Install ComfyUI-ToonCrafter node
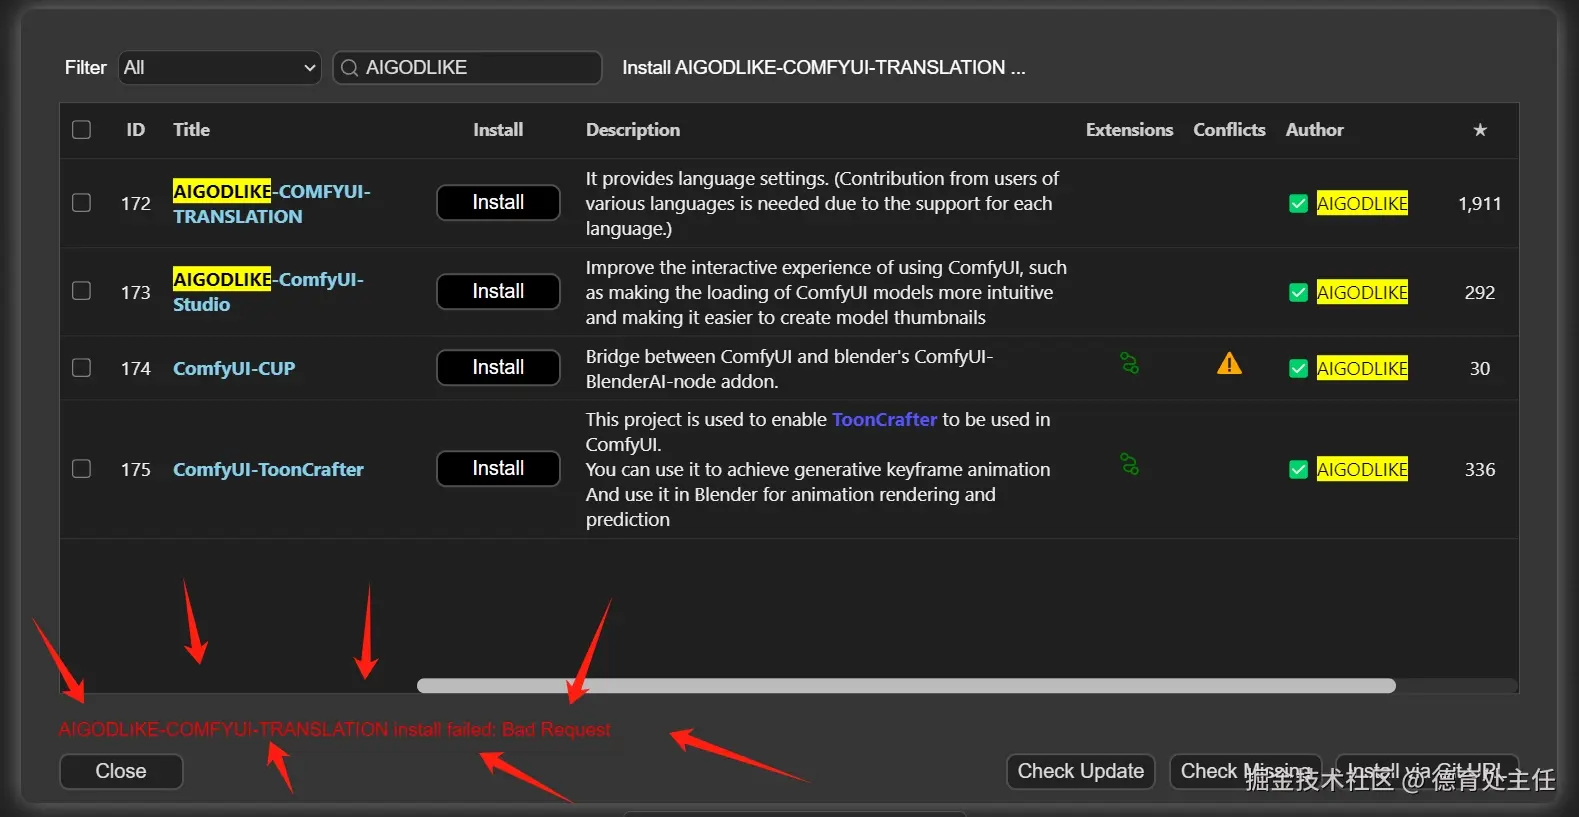This screenshot has width=1579, height=817. (498, 468)
